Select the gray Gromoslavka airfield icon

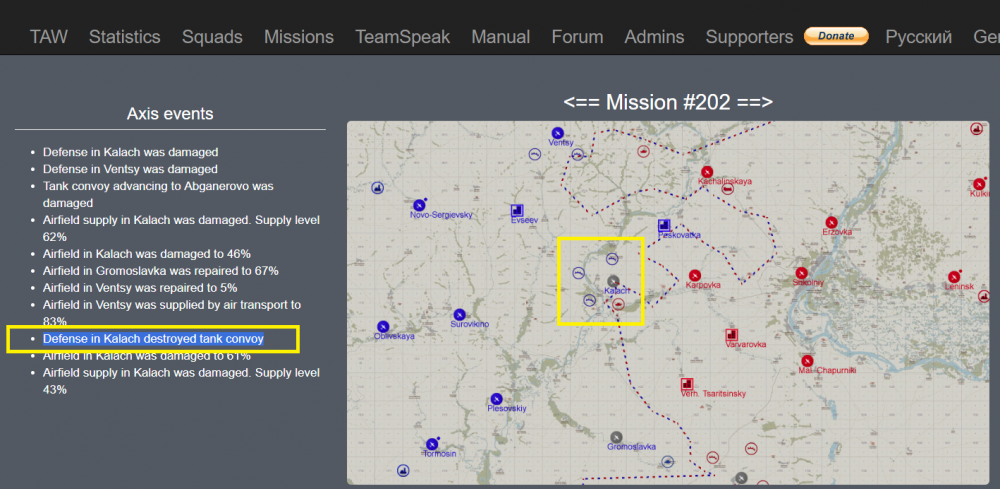616,437
